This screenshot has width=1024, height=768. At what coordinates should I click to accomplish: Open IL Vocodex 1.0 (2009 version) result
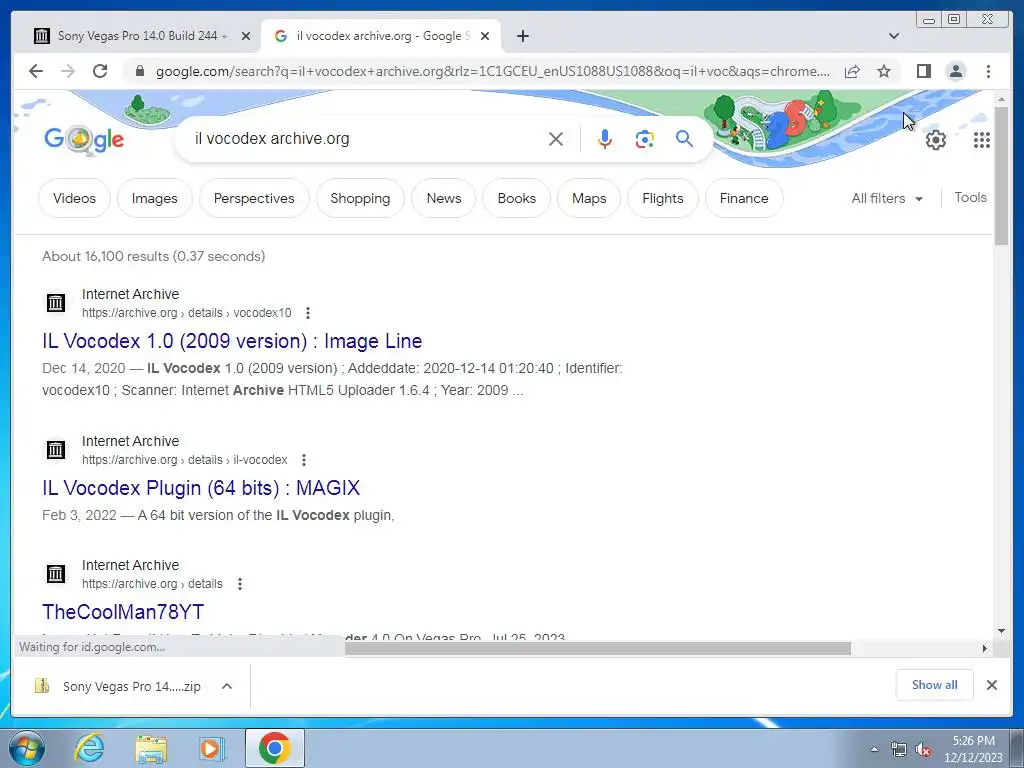[232, 341]
